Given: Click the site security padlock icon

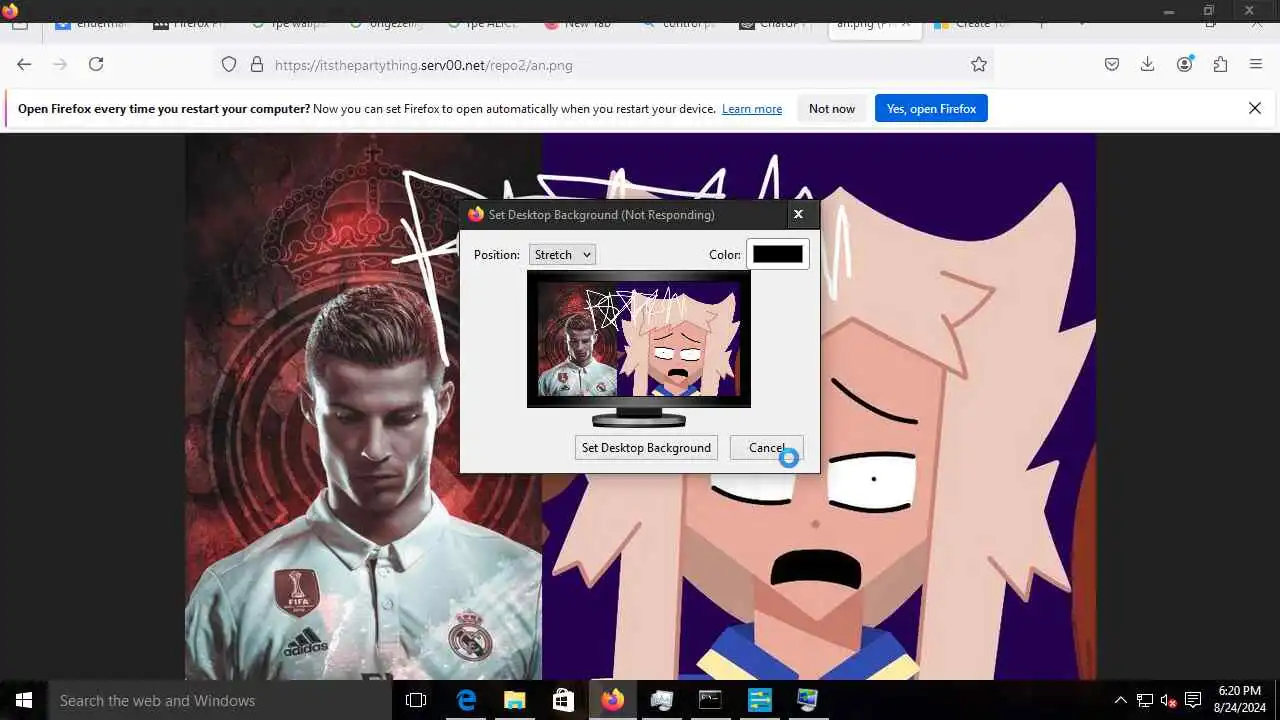Looking at the screenshot, I should point(257,64).
